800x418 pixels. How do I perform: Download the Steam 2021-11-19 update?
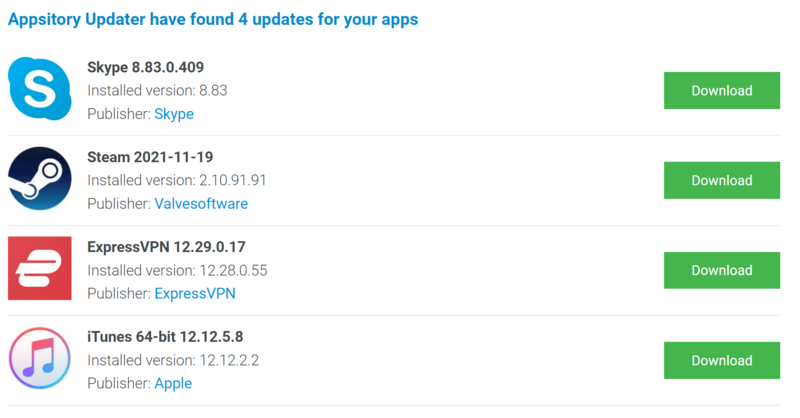pyautogui.click(x=721, y=180)
